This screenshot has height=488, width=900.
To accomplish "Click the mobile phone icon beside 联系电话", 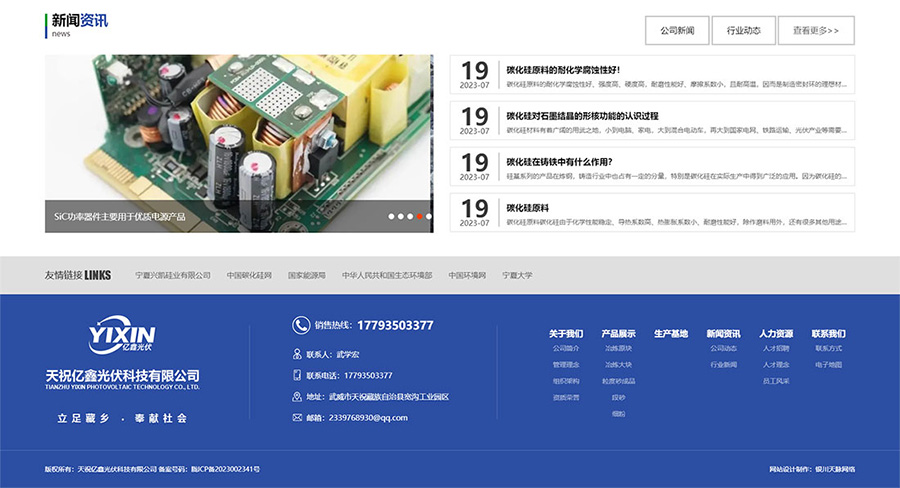I will tap(297, 375).
